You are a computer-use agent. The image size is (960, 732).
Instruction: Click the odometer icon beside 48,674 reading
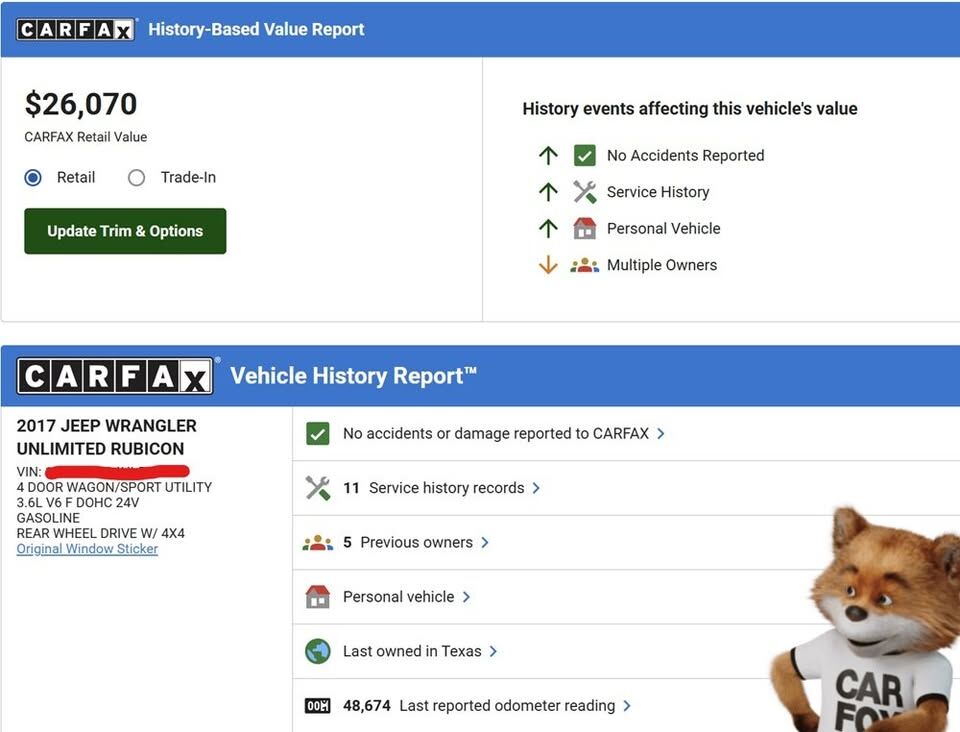click(317, 706)
